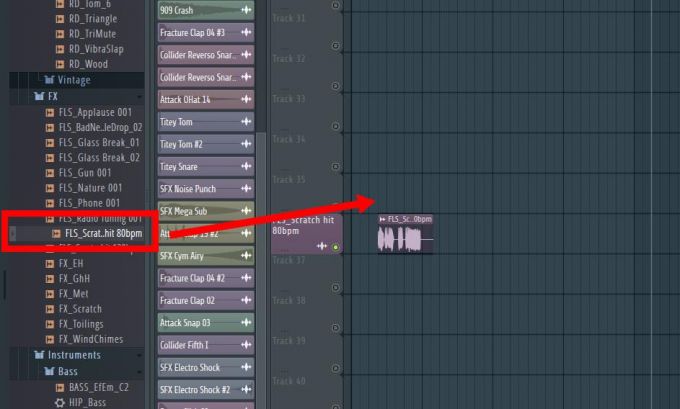
Task: Select FLS_Applause 001 sample
Action: [x=95, y=112]
